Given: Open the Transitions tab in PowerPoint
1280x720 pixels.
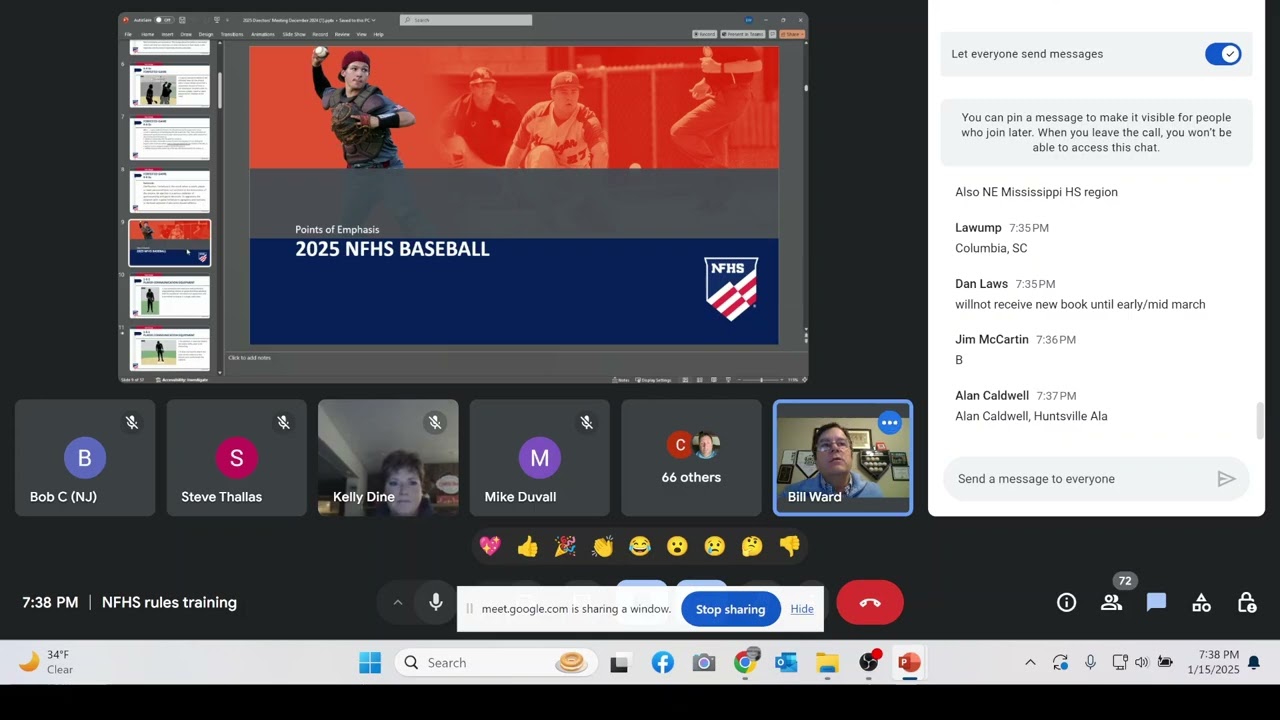Looking at the screenshot, I should click(232, 34).
